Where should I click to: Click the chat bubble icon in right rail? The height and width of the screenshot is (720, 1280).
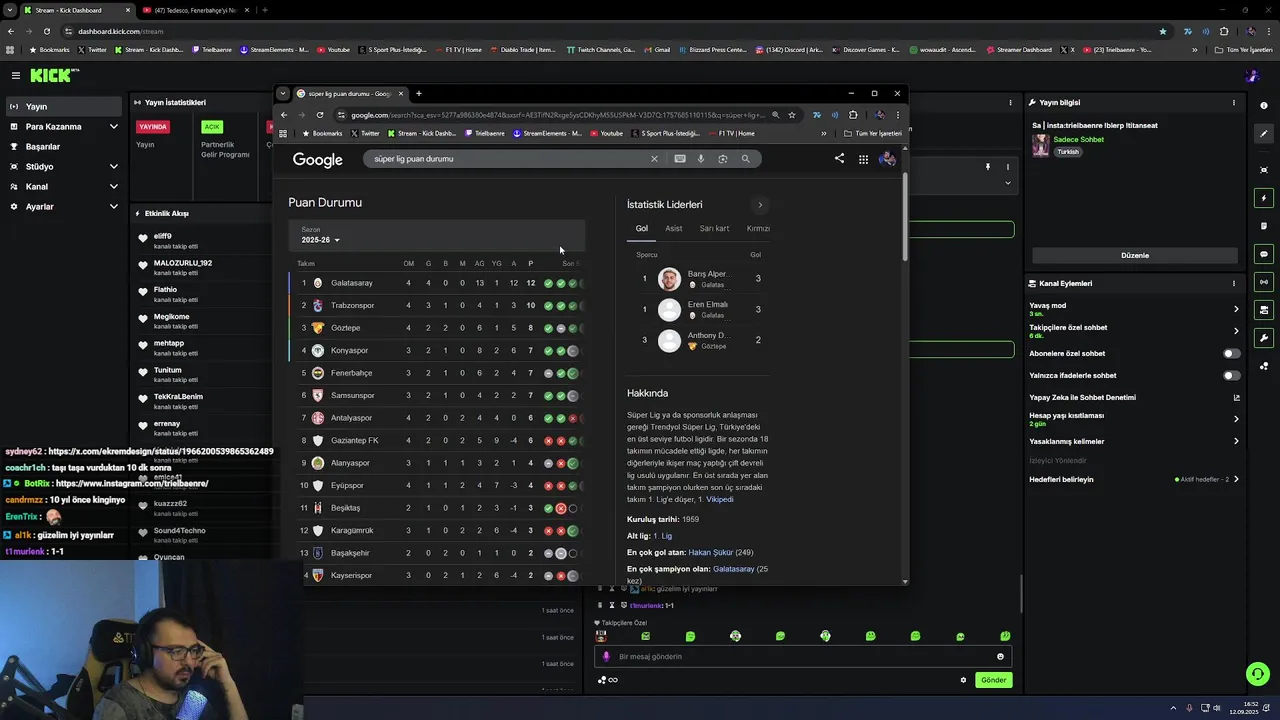(x=1264, y=254)
